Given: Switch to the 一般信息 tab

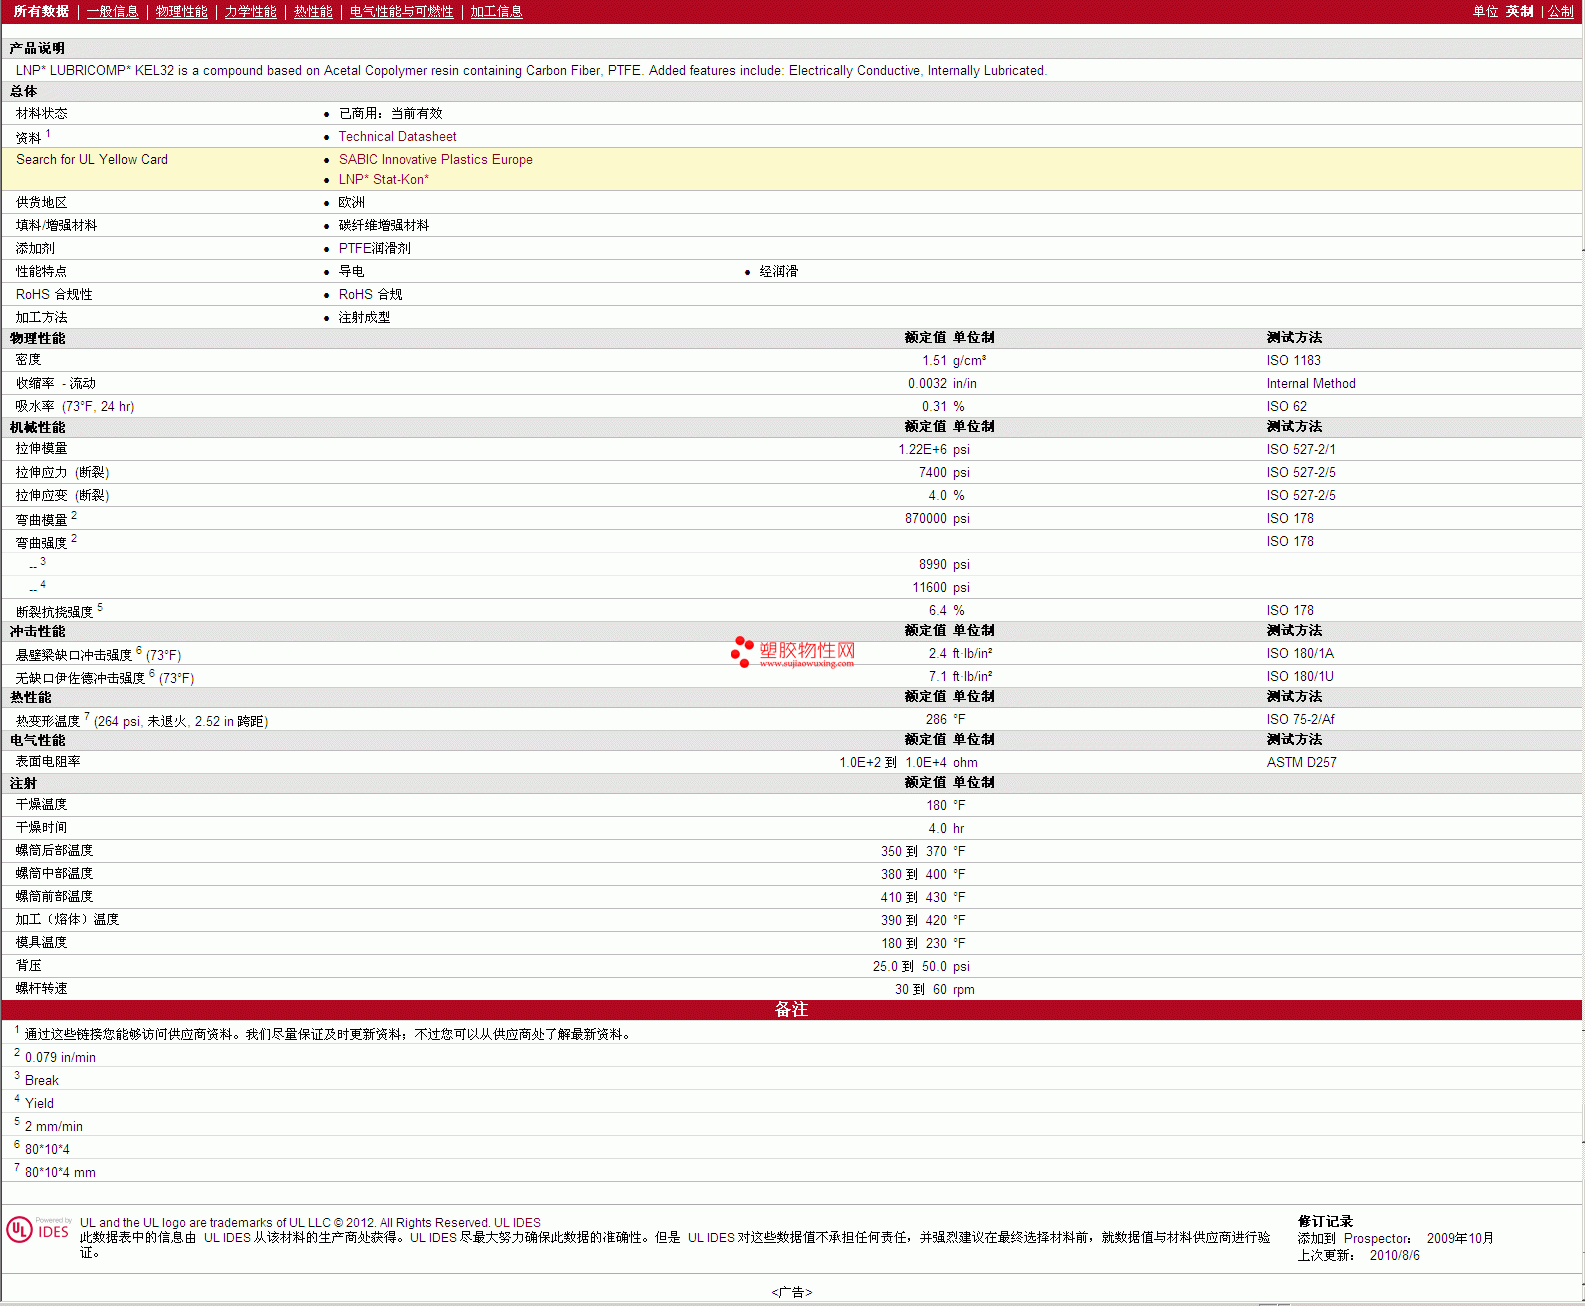Looking at the screenshot, I should coord(112,11).
